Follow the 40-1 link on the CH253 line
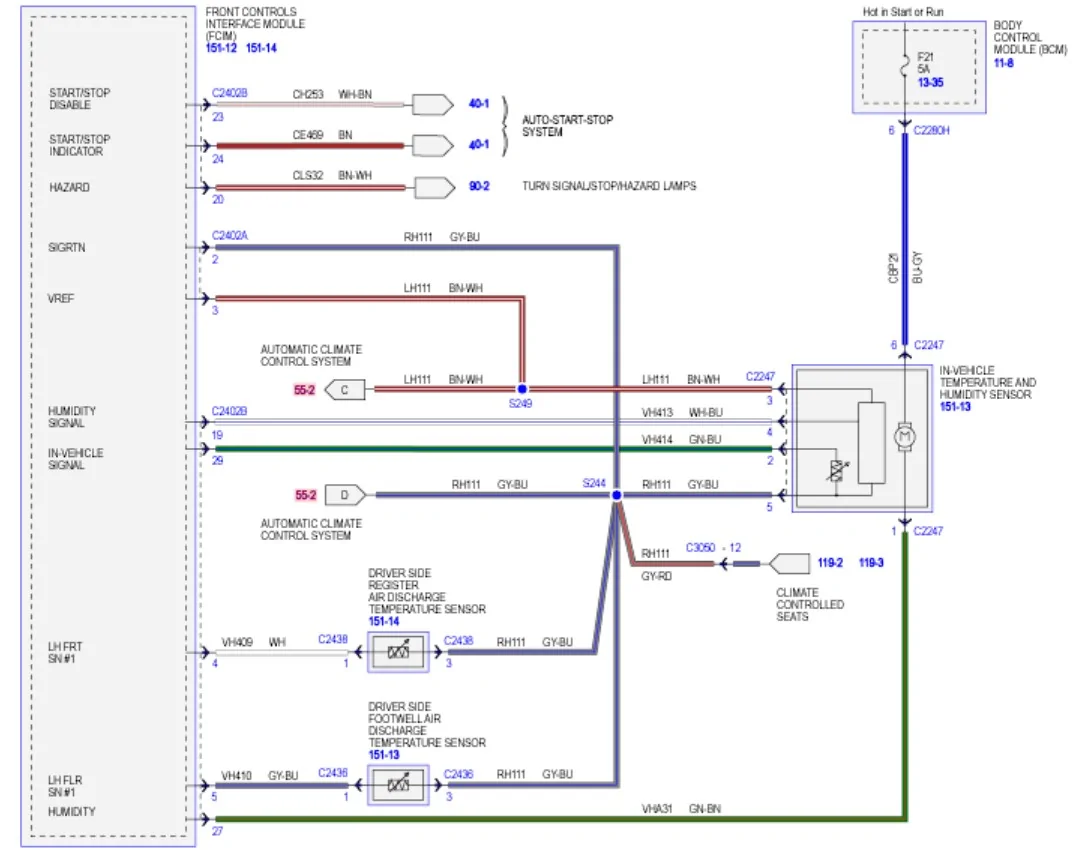Viewport: 1087px width, 850px height. (479, 103)
